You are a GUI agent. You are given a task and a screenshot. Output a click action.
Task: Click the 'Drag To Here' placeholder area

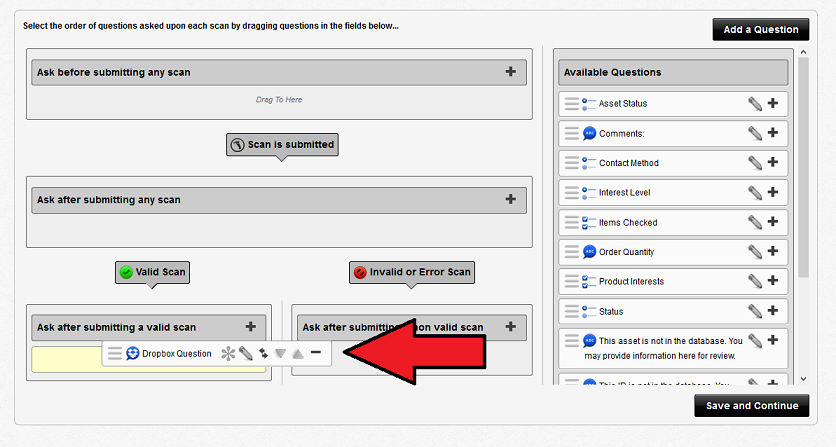point(279,100)
